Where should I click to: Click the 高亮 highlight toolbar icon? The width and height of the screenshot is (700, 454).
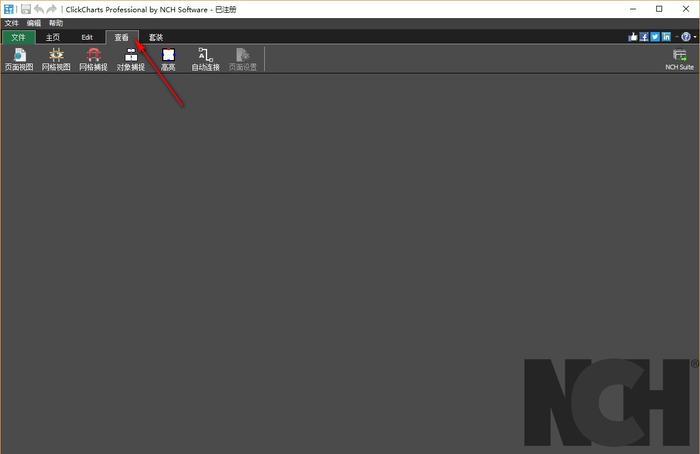(168, 59)
